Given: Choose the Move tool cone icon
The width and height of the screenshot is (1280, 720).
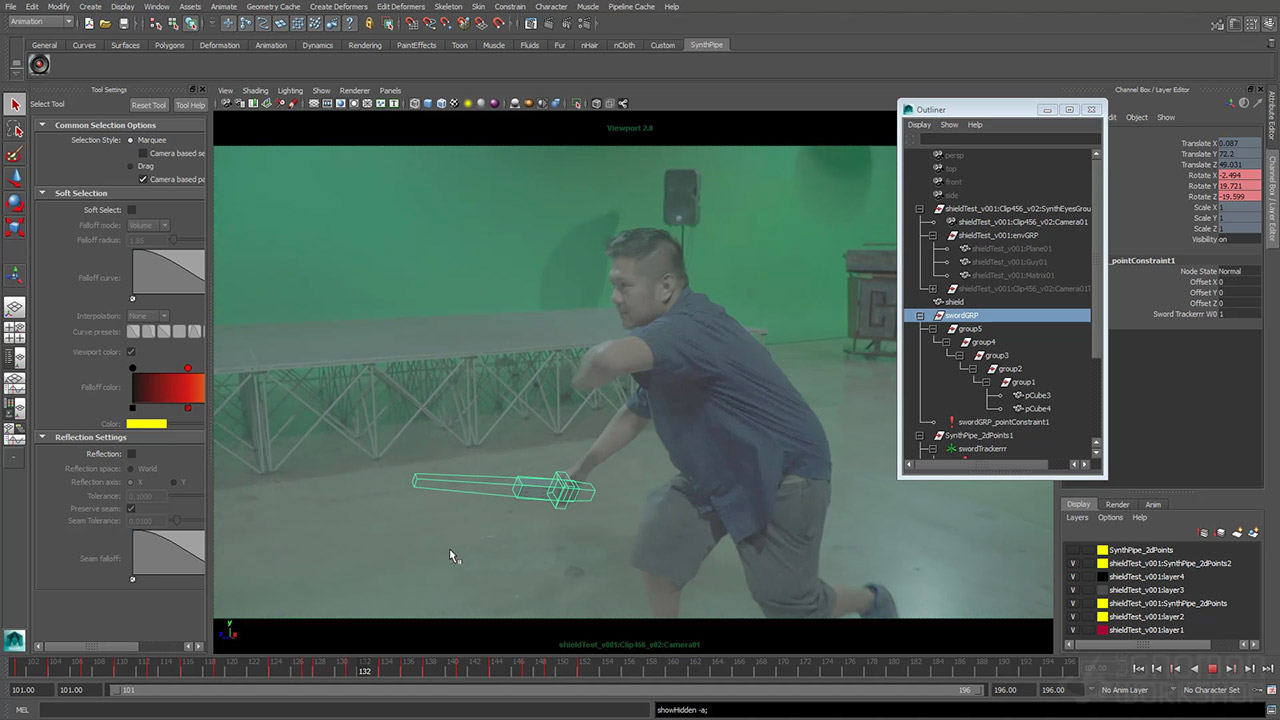Looking at the screenshot, I should [15, 178].
